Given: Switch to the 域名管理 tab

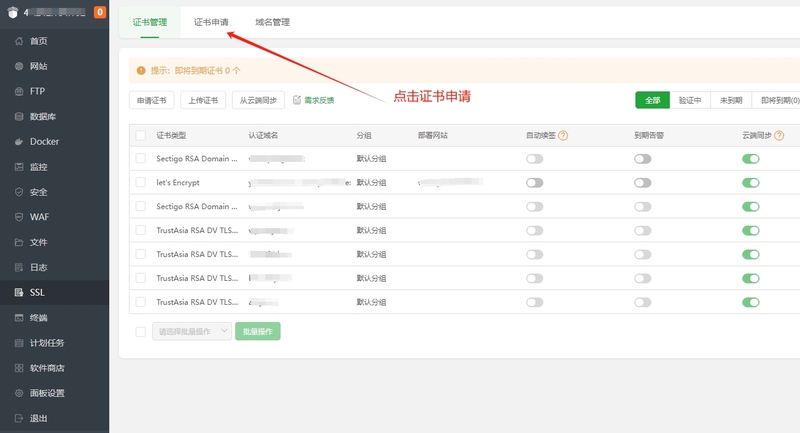Looking at the screenshot, I should 272,21.
